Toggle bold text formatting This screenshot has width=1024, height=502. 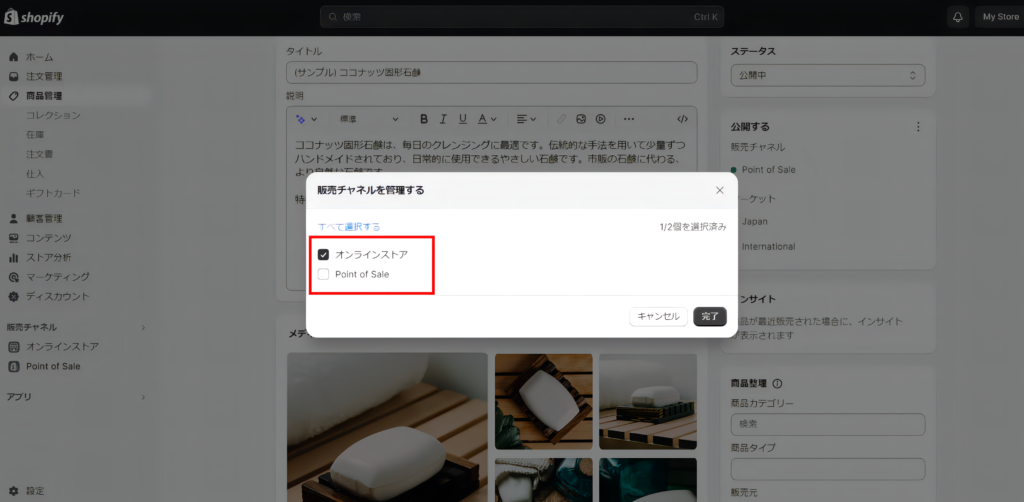tap(424, 119)
